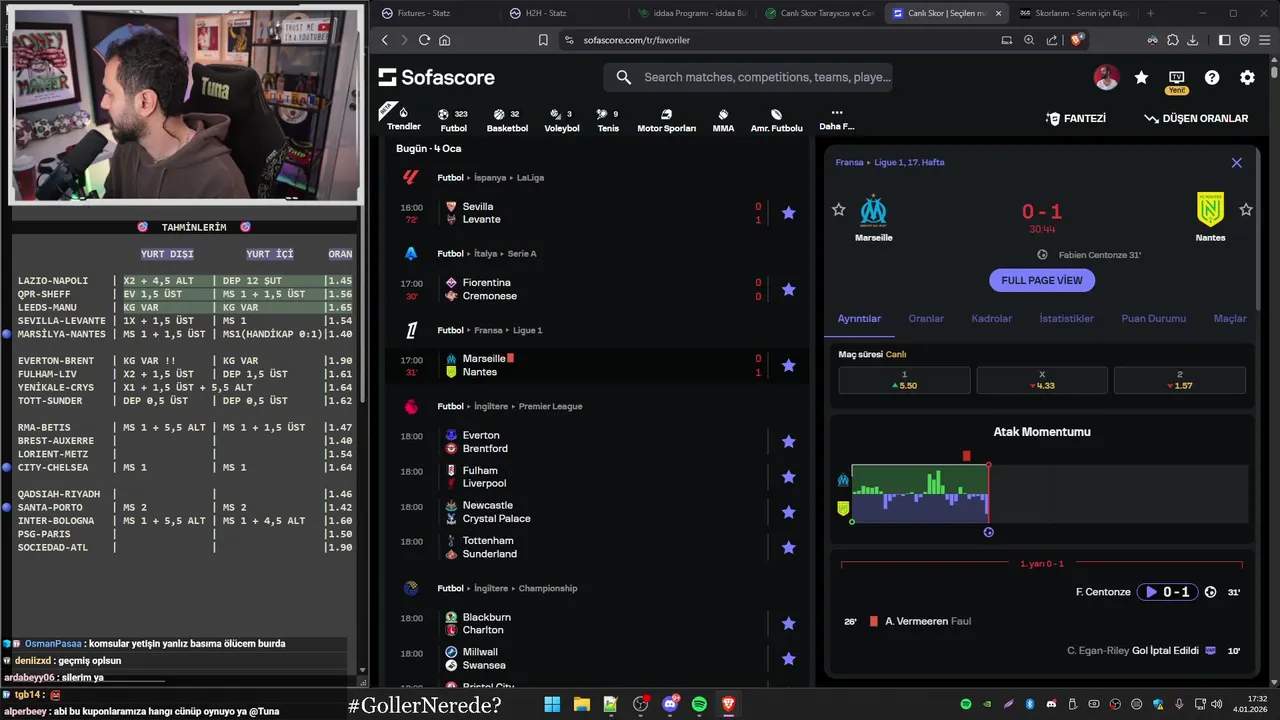The height and width of the screenshot is (720, 1280).
Task: Reload the Sofascore page
Action: pos(424,40)
